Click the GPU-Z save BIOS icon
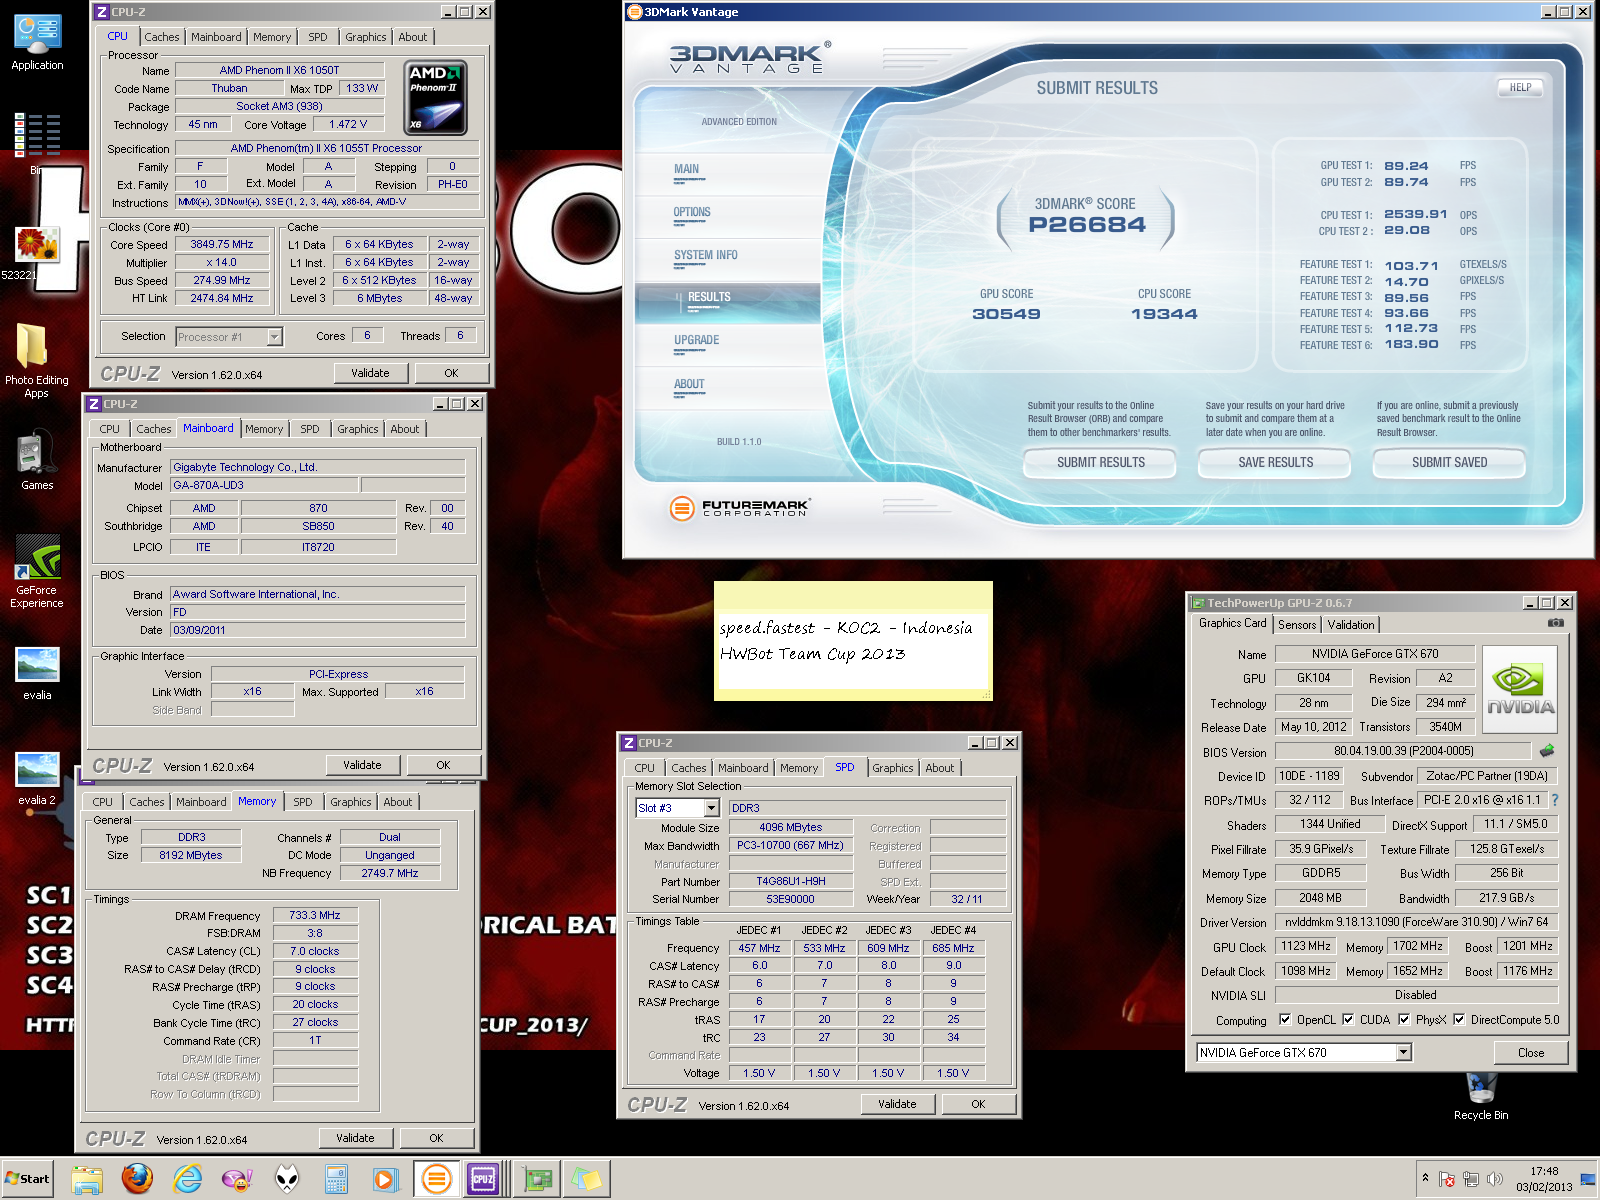 tap(1547, 751)
